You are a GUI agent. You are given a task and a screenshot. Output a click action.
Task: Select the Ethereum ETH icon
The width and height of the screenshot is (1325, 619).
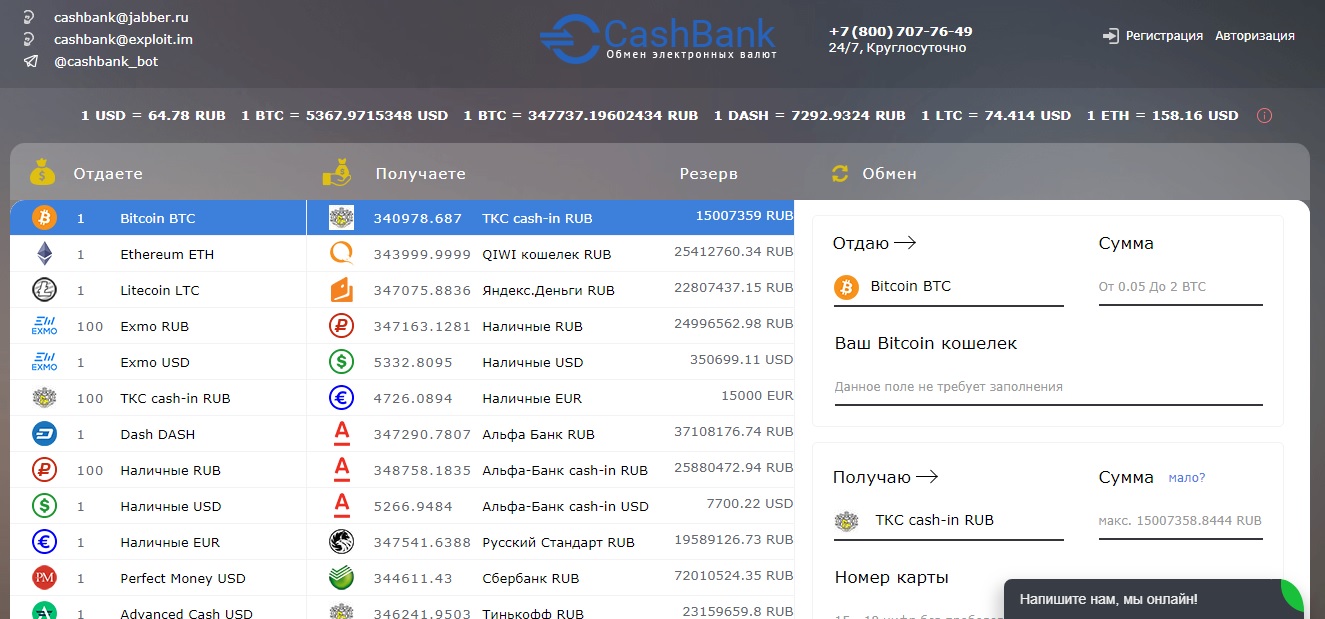45,254
